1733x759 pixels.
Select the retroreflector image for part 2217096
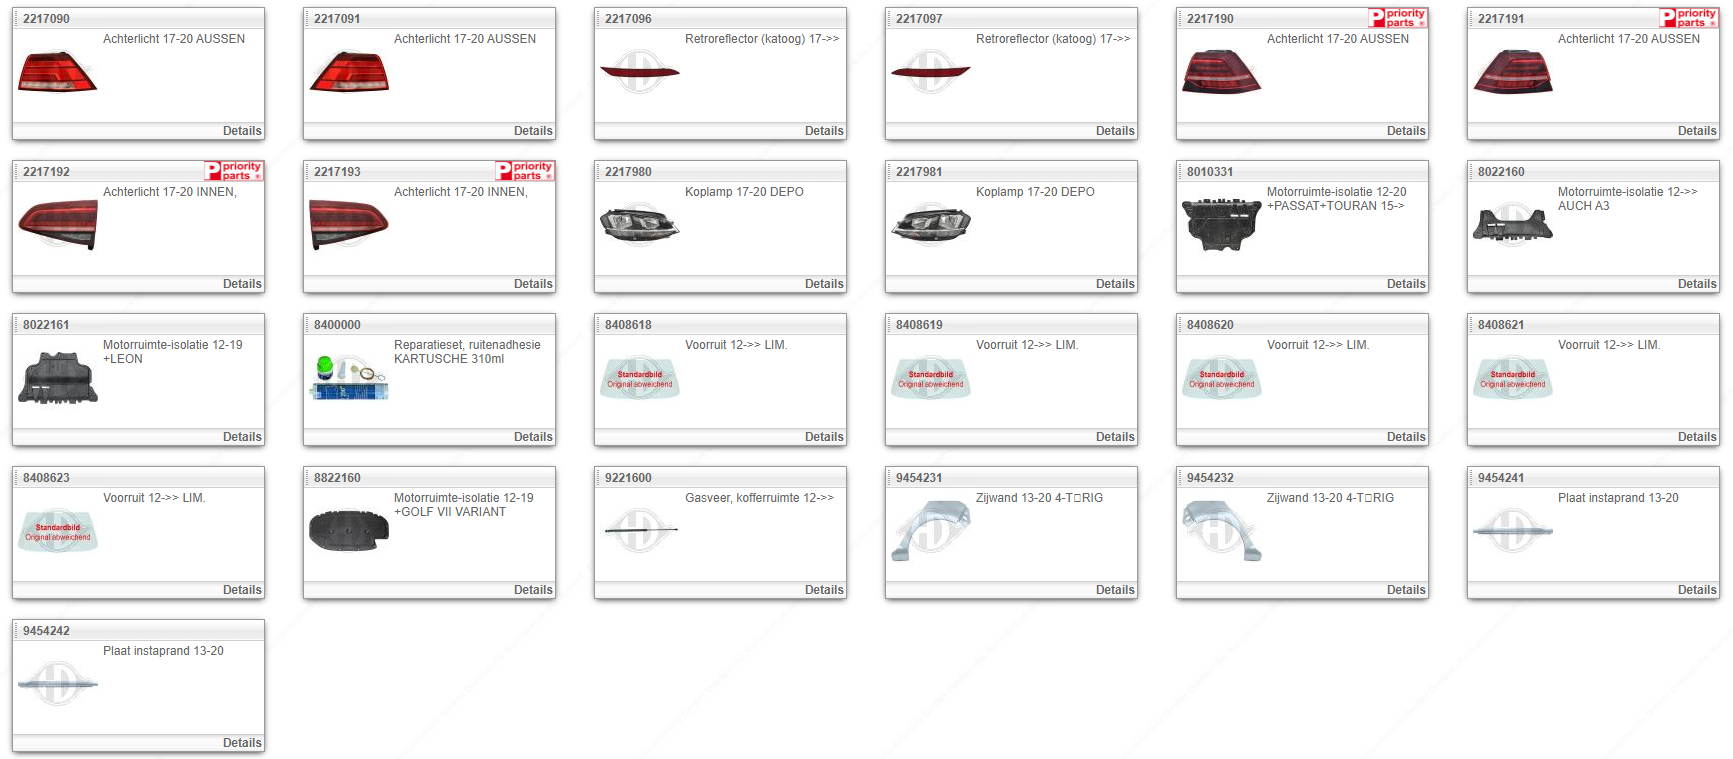pos(639,71)
